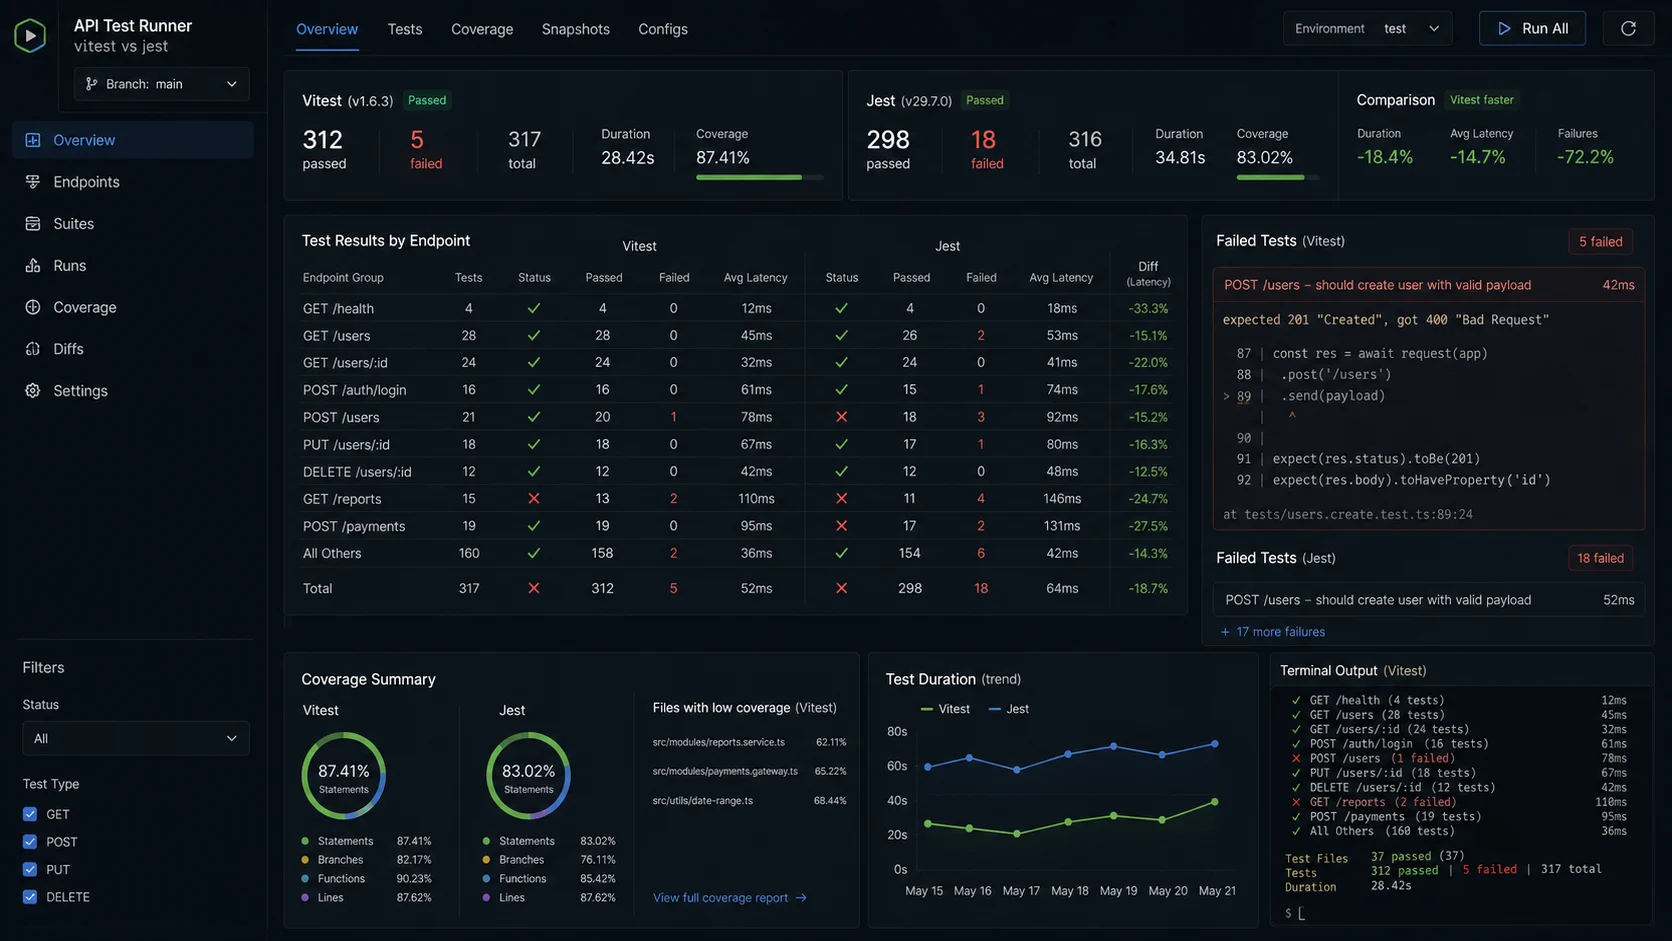Click the Run All button

[1532, 29]
